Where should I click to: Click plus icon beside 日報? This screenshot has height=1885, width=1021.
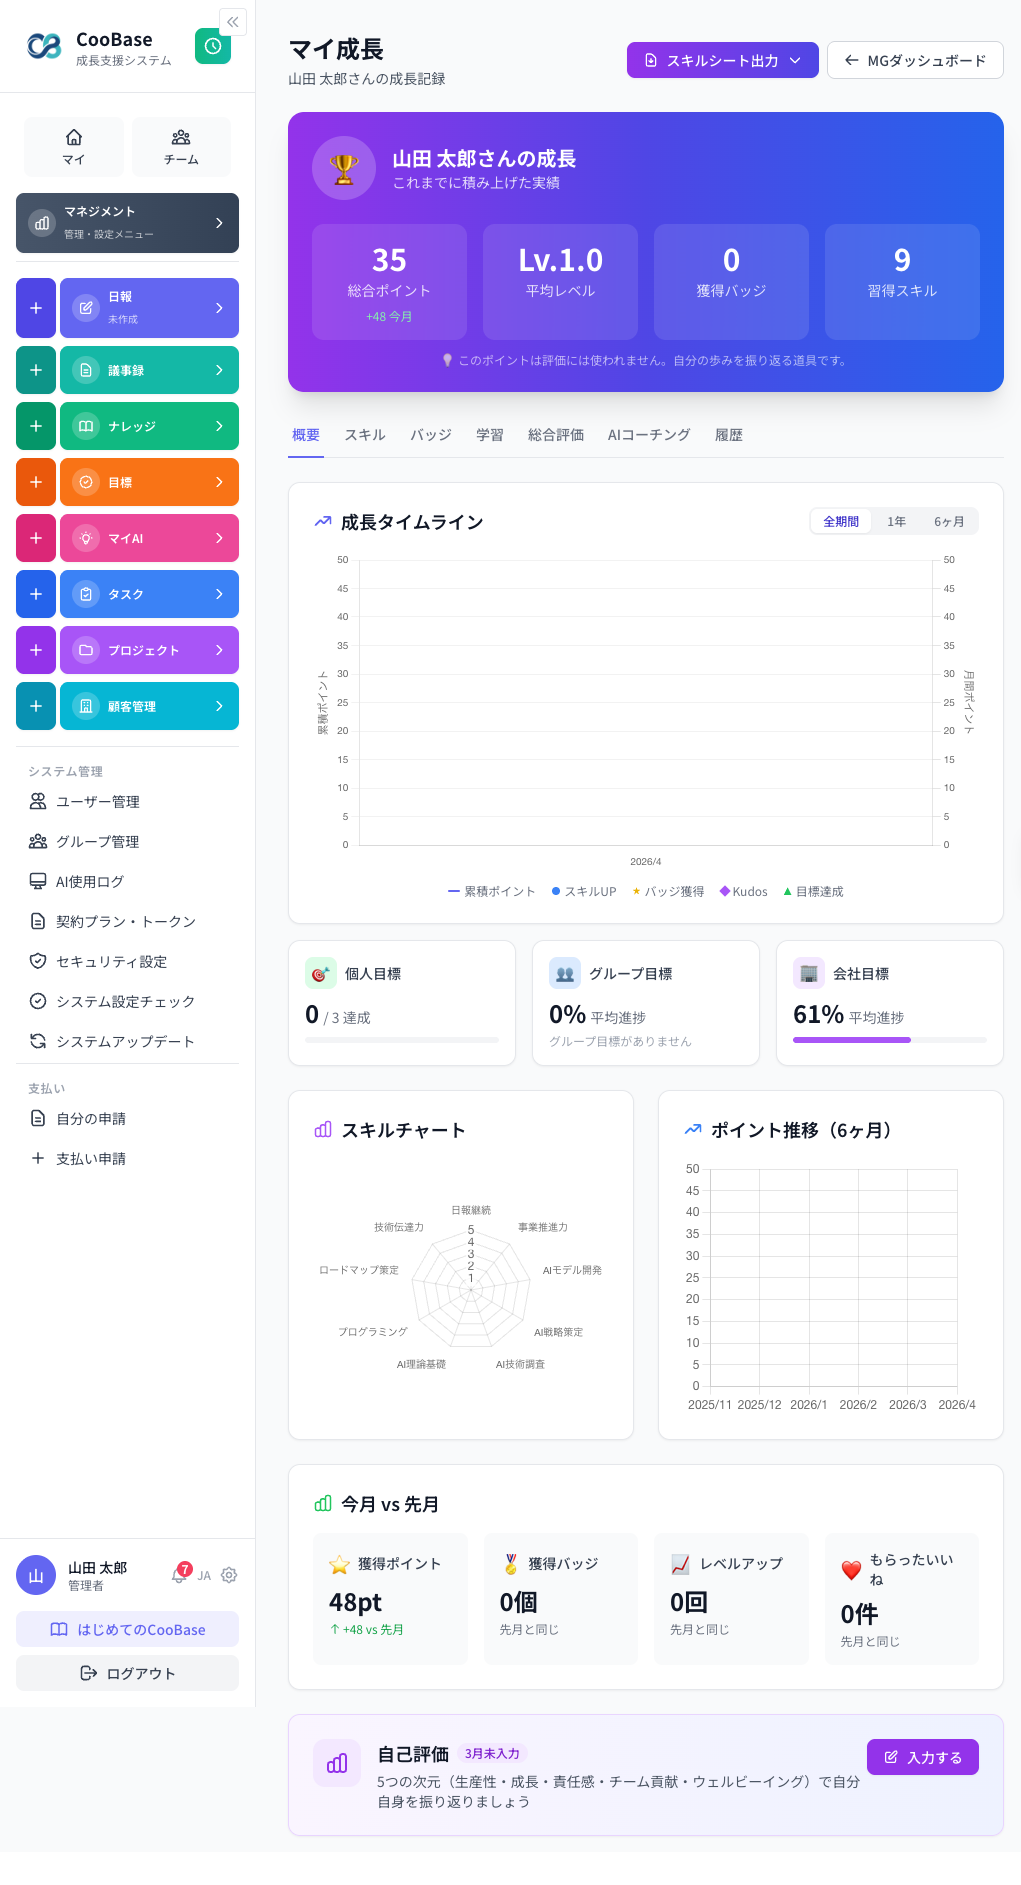point(36,308)
